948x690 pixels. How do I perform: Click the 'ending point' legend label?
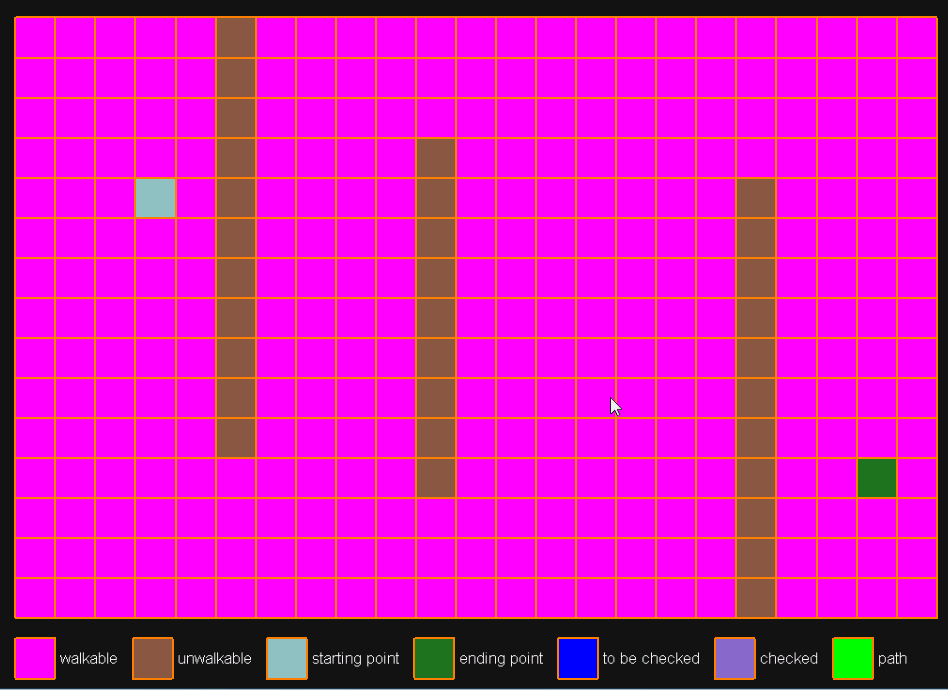pos(501,659)
